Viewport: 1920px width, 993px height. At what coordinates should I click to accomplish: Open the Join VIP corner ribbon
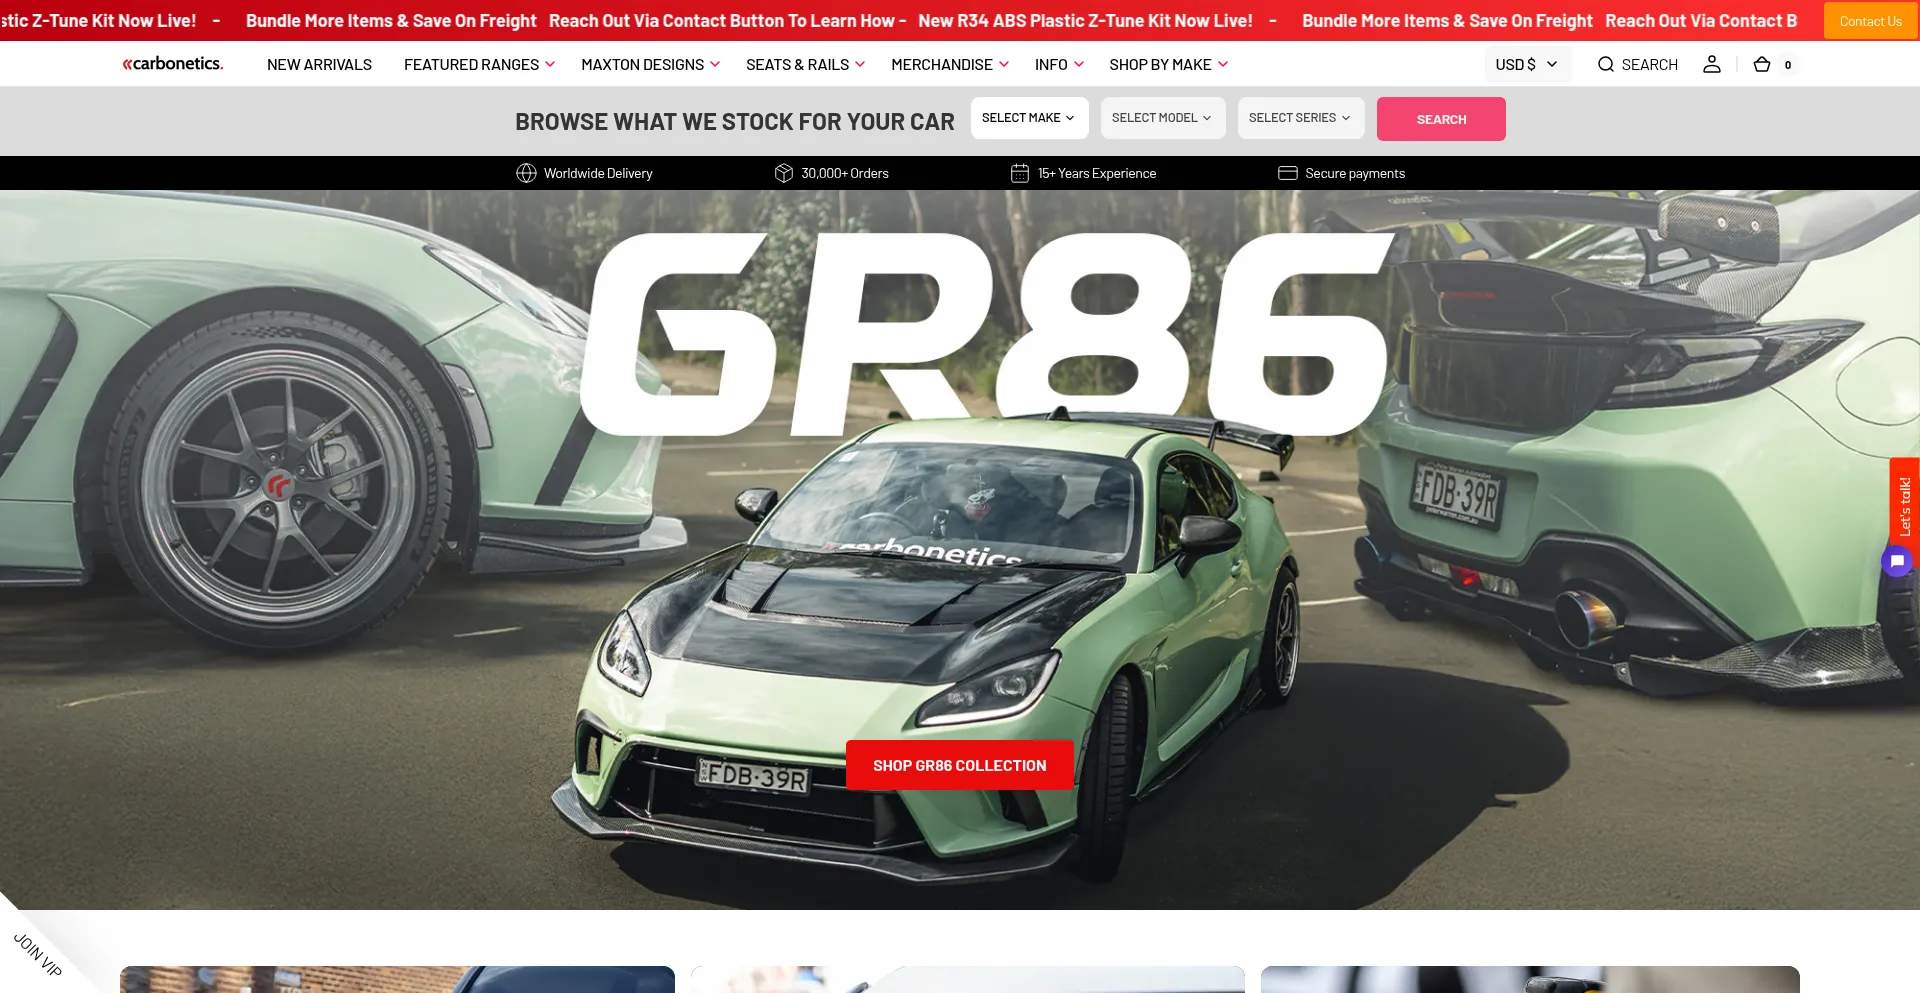point(38,954)
